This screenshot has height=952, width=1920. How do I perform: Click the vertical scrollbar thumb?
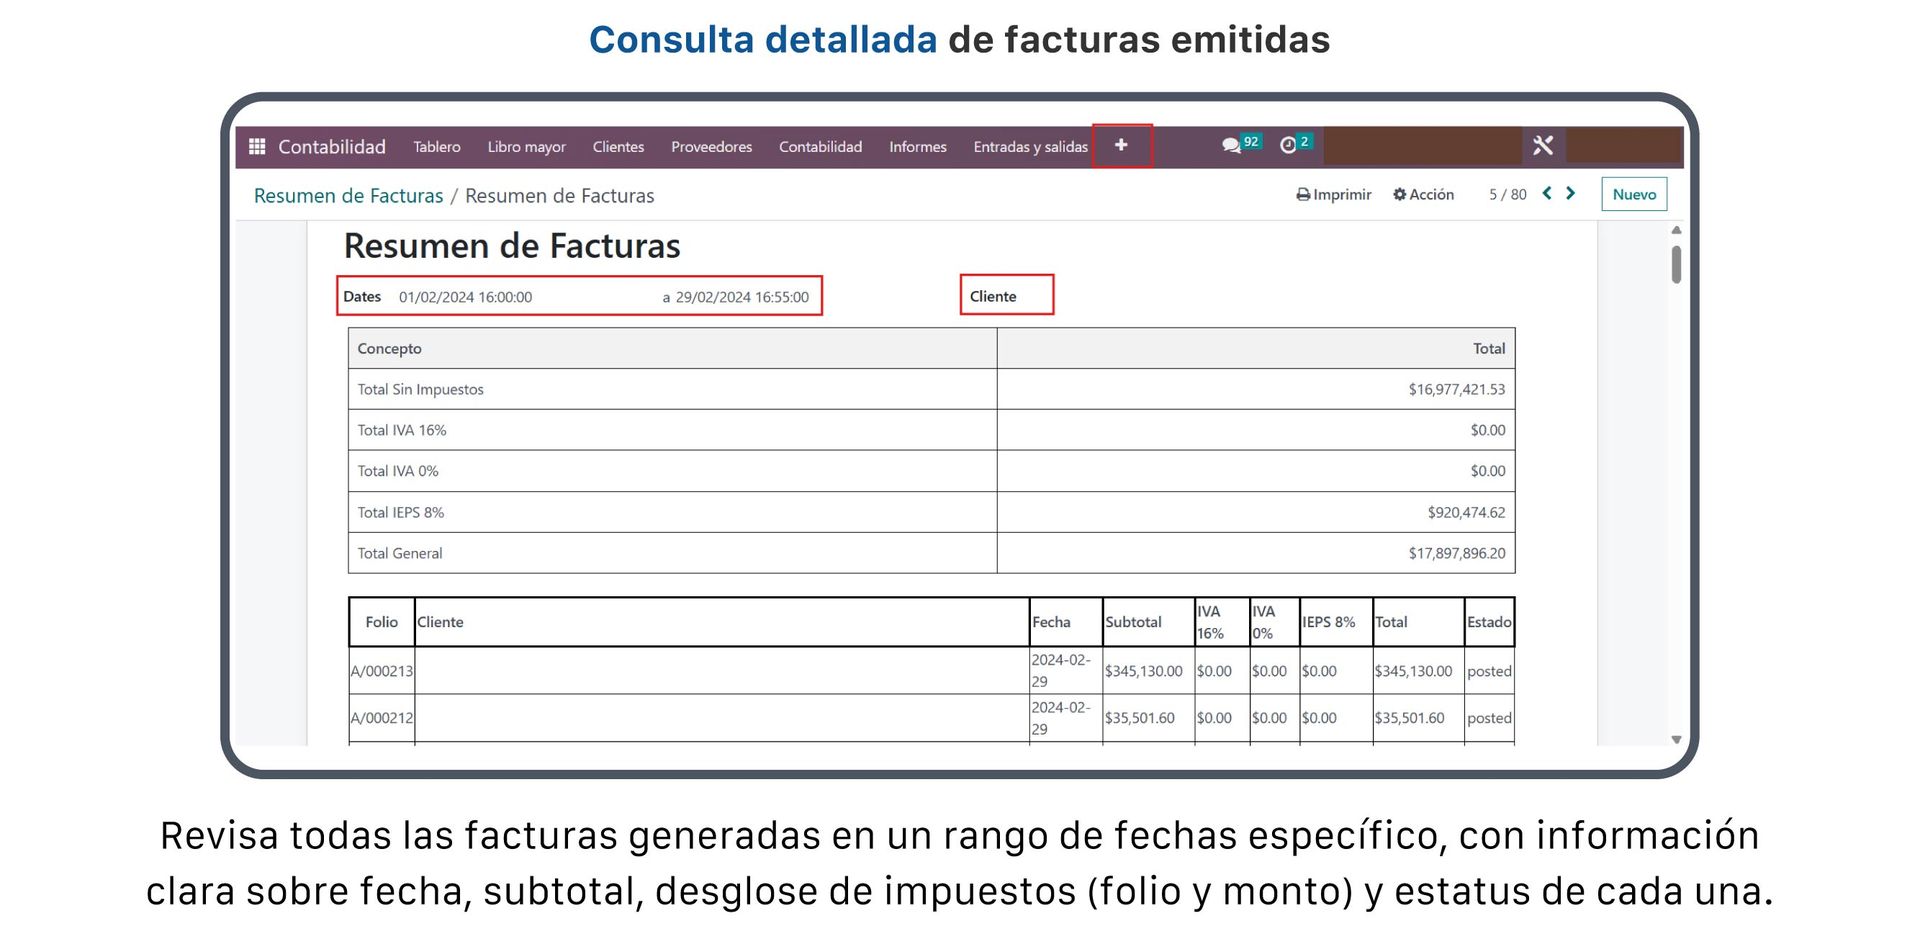(x=1676, y=264)
